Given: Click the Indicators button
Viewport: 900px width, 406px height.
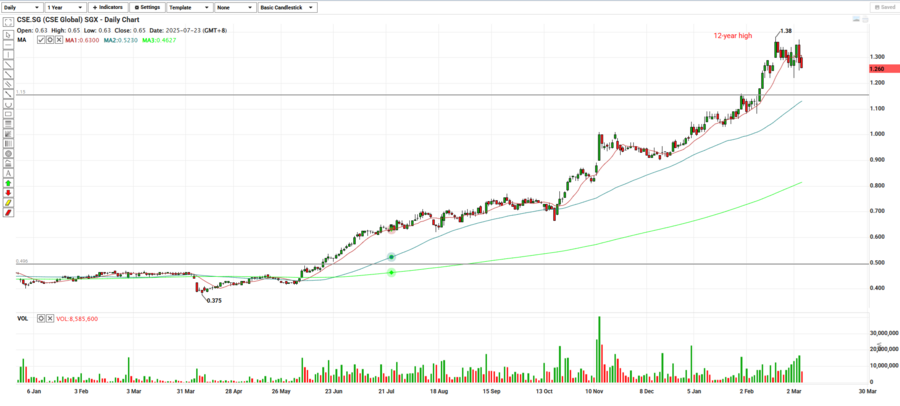Looking at the screenshot, I should [x=106, y=7].
